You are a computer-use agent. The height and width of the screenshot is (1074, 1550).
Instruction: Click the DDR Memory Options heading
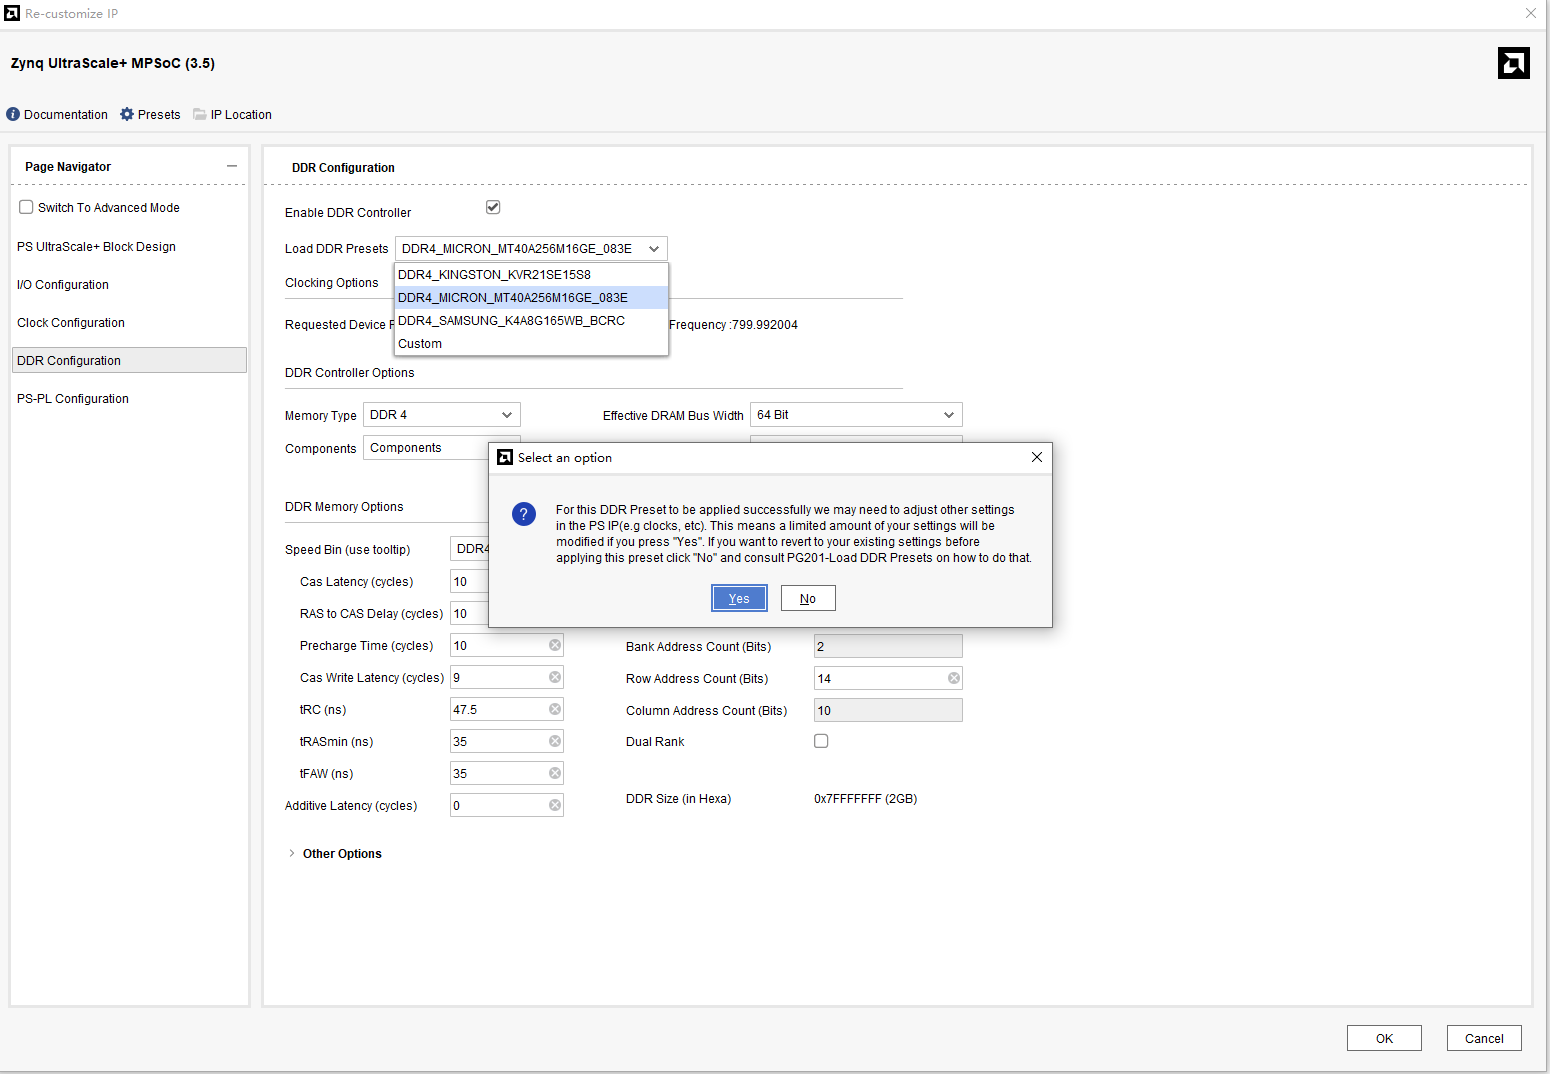coord(344,506)
